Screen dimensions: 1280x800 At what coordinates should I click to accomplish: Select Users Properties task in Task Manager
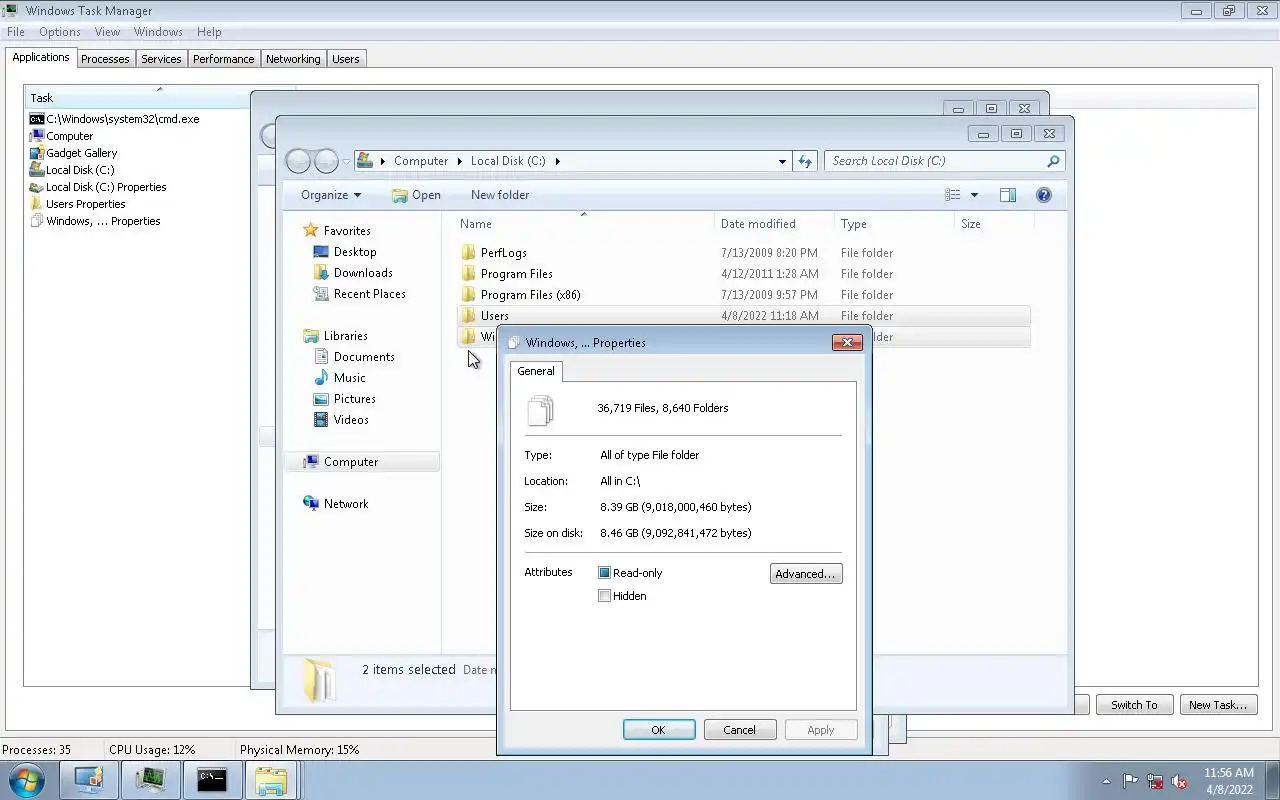(x=77, y=204)
